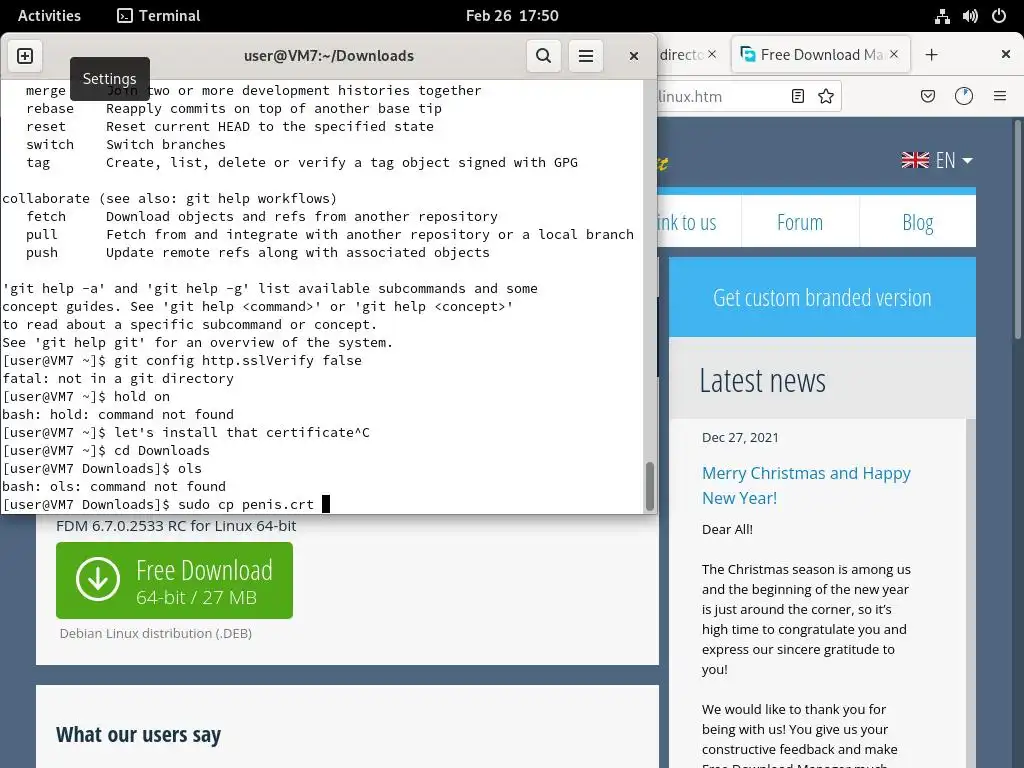
Task: Click the download arrow circle icon
Action: click(x=98, y=579)
